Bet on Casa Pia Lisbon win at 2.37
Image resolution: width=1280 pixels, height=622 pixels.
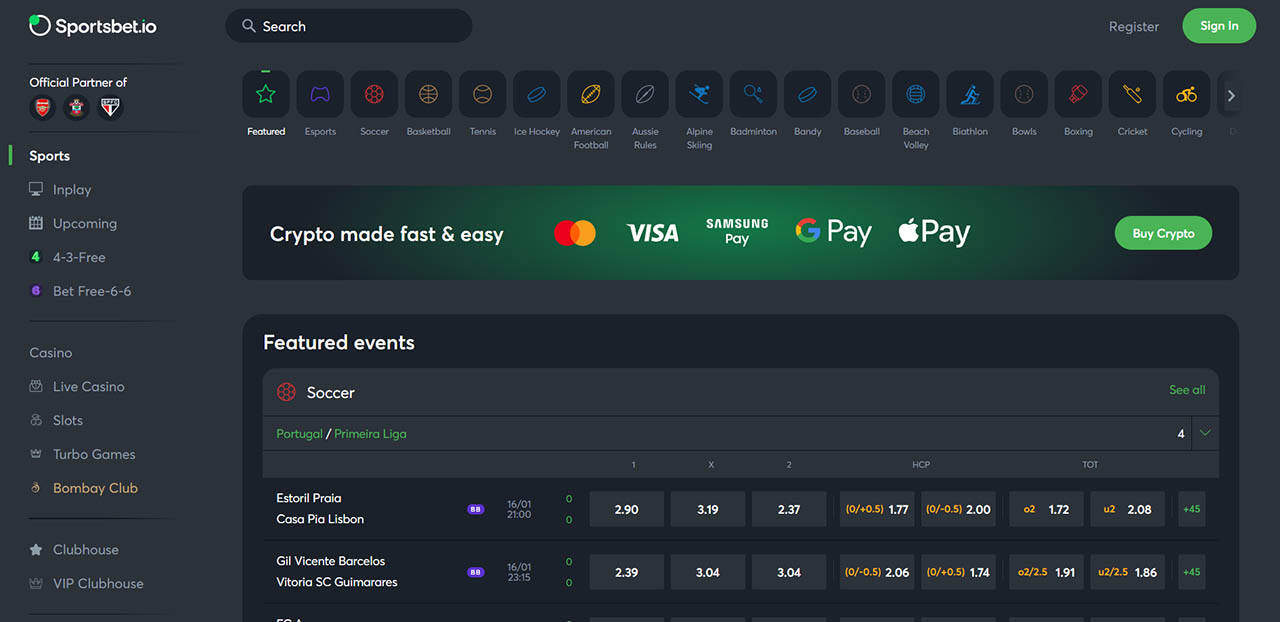pos(789,509)
